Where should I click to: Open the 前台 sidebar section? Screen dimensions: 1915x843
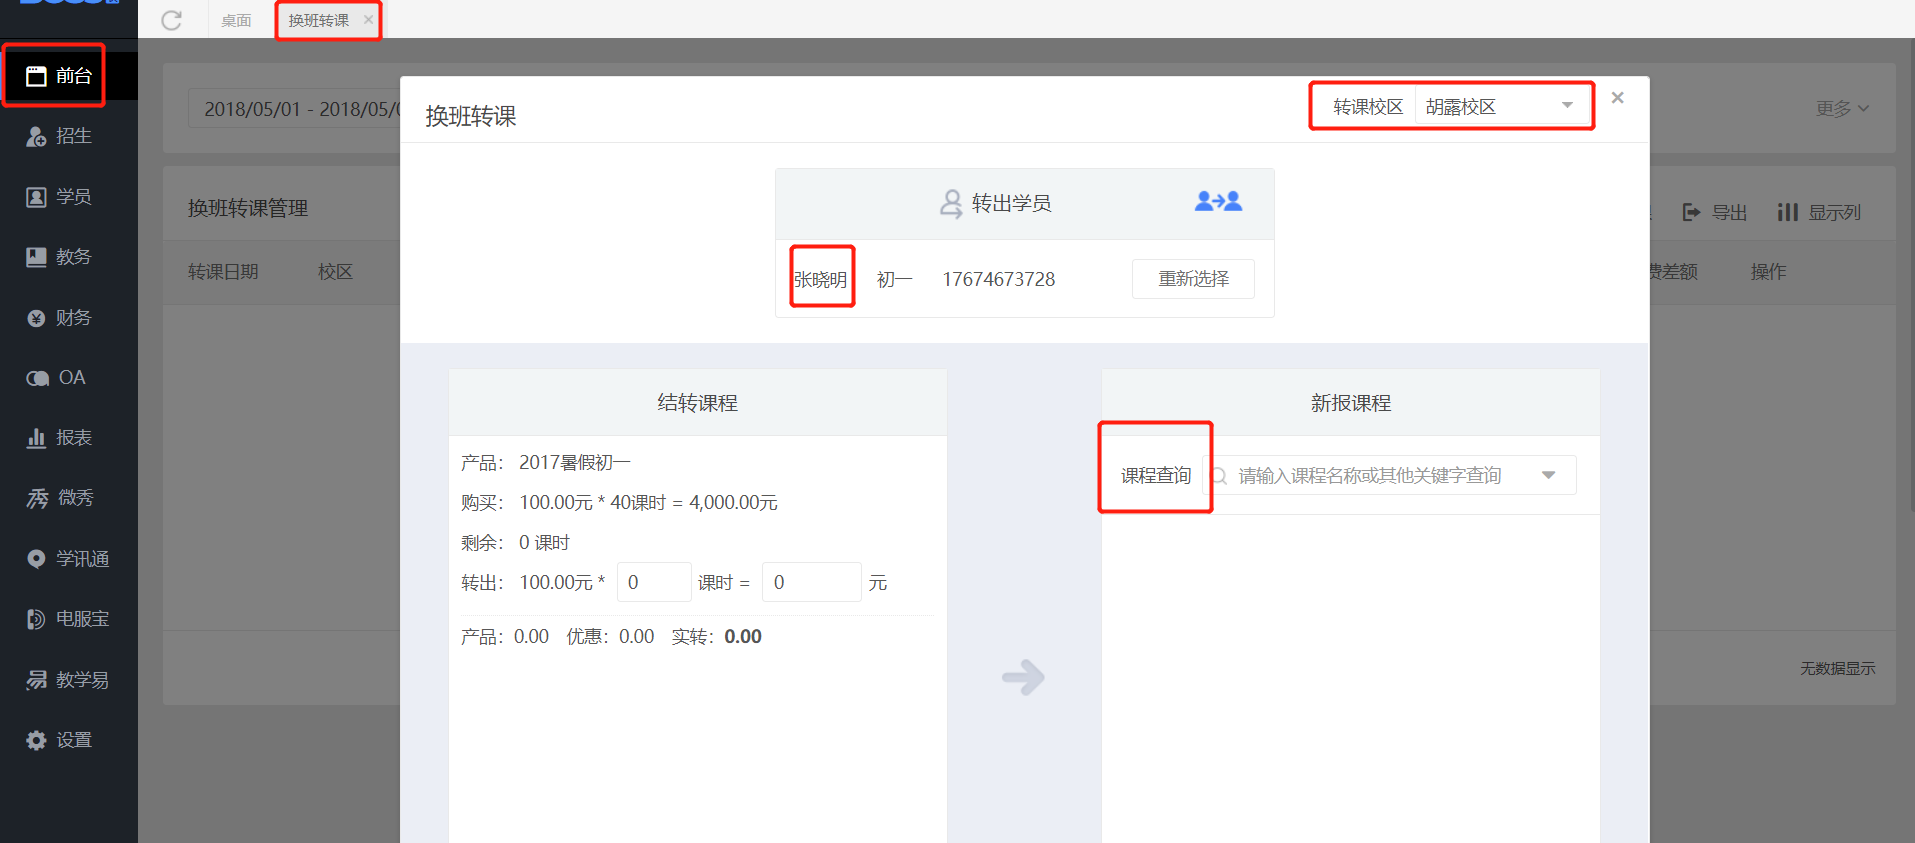coord(59,76)
